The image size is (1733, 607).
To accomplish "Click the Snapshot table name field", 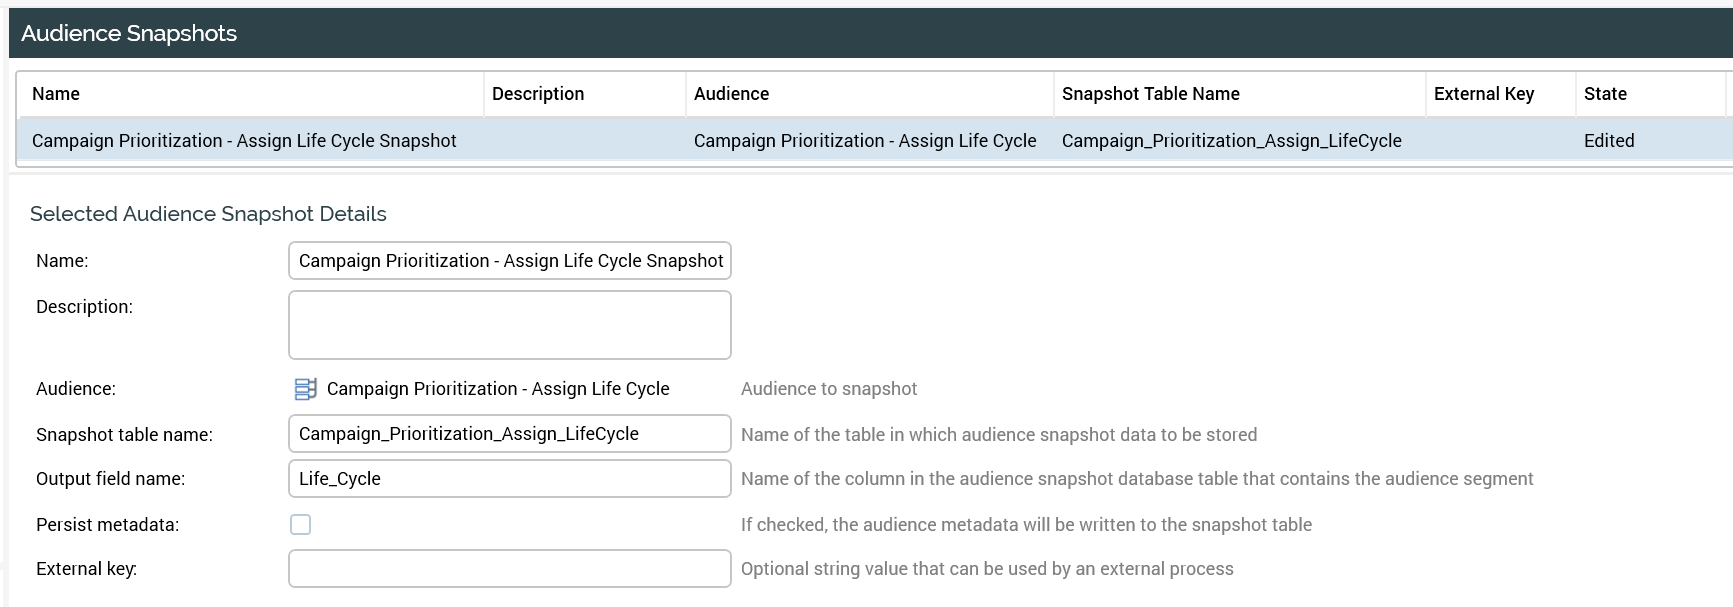I will click(x=509, y=434).
